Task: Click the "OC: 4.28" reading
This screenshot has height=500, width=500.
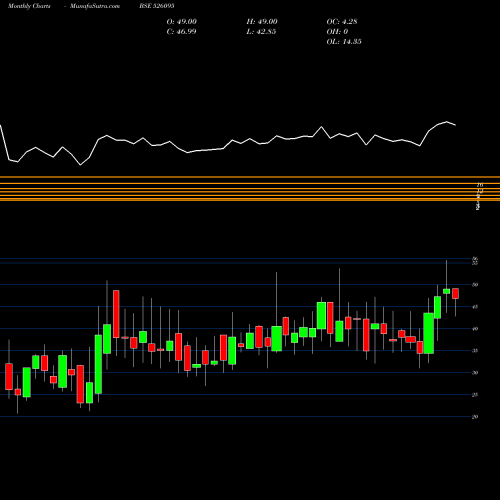Action: click(x=342, y=22)
